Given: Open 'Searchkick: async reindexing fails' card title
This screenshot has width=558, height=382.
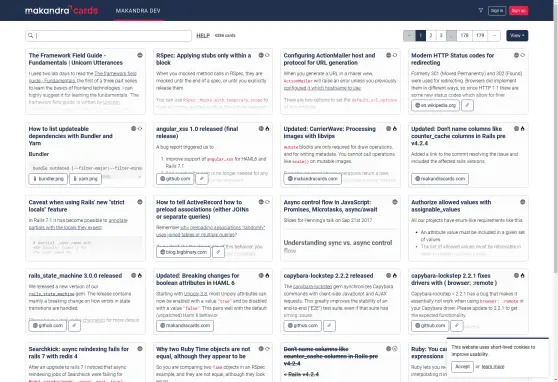Looking at the screenshot, I should (79, 352).
